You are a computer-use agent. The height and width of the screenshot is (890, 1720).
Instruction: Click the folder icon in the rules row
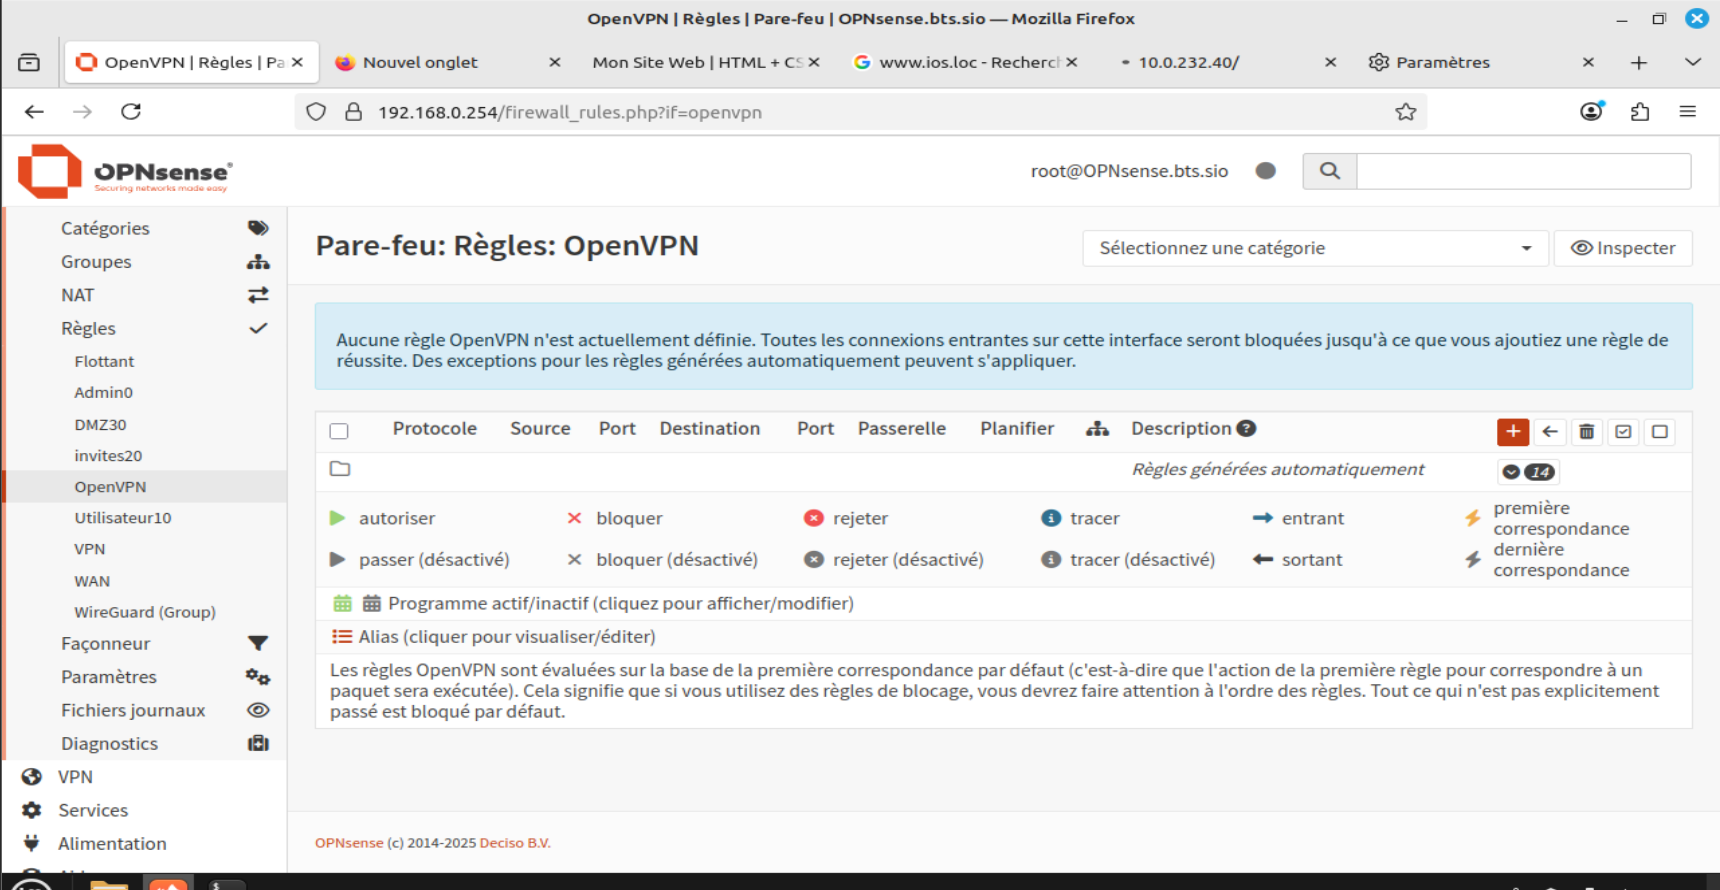click(340, 468)
